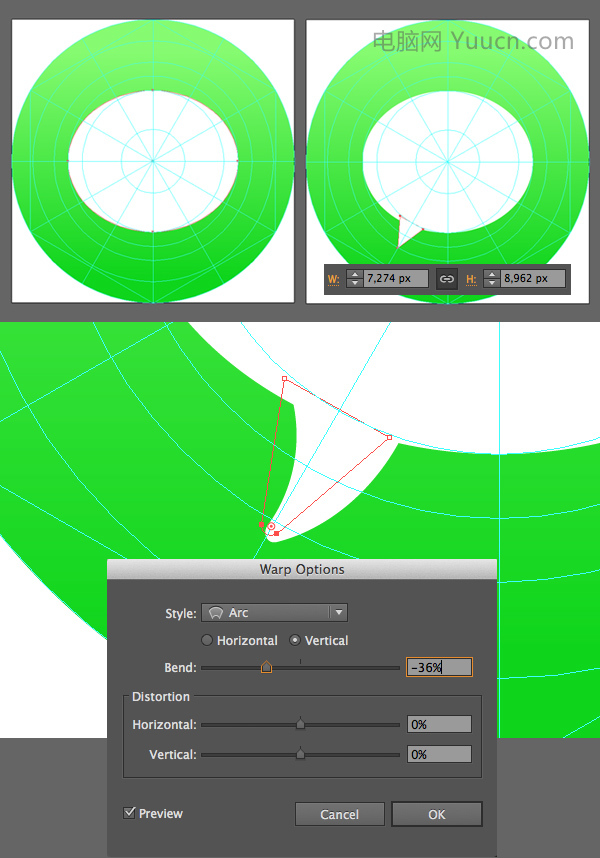The height and width of the screenshot is (858, 600).
Task: Click the Bend value field showing -36%
Action: pyautogui.click(x=439, y=667)
